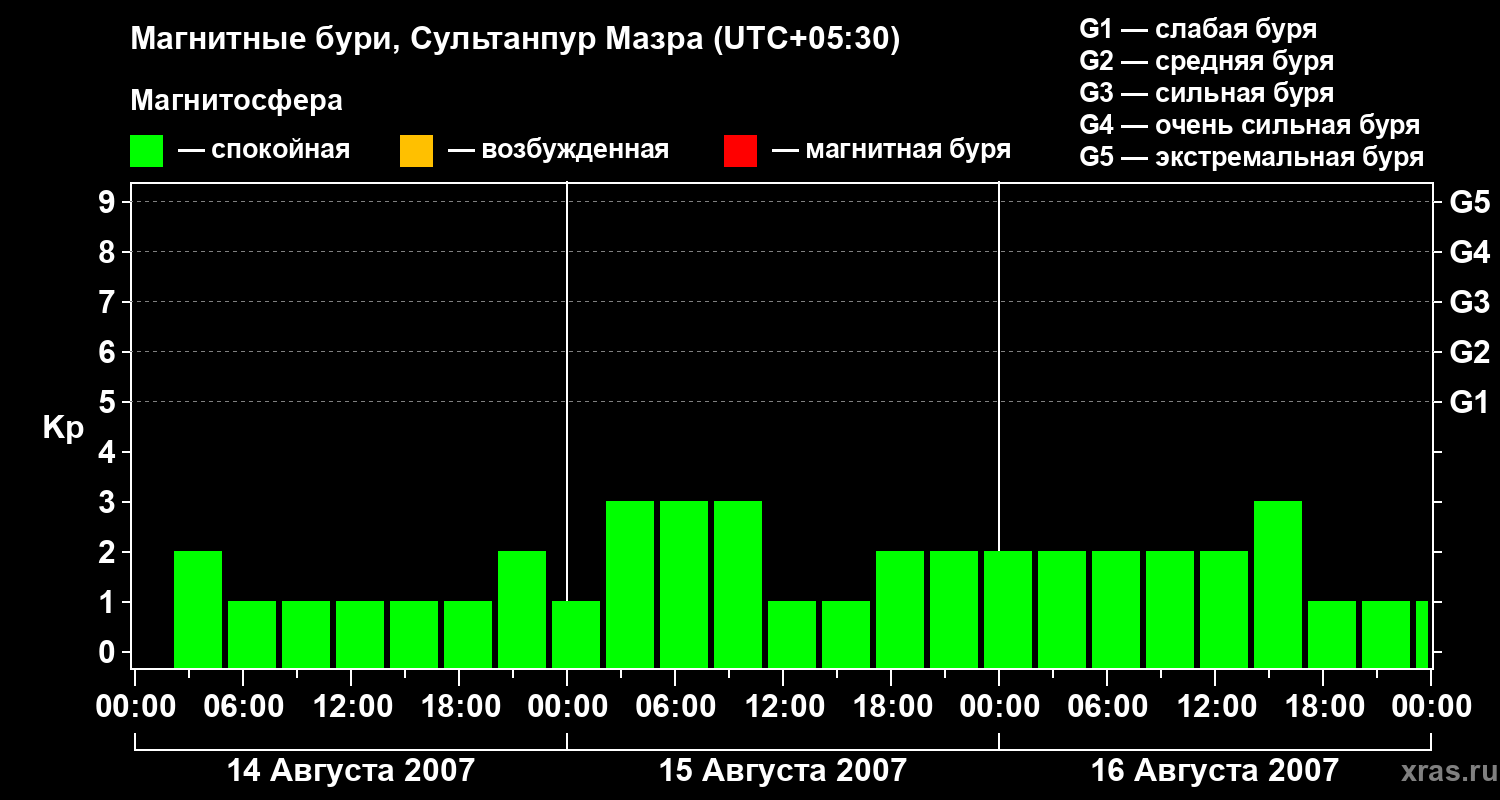Click the right-axis 'G2' storm level label

1469,352
